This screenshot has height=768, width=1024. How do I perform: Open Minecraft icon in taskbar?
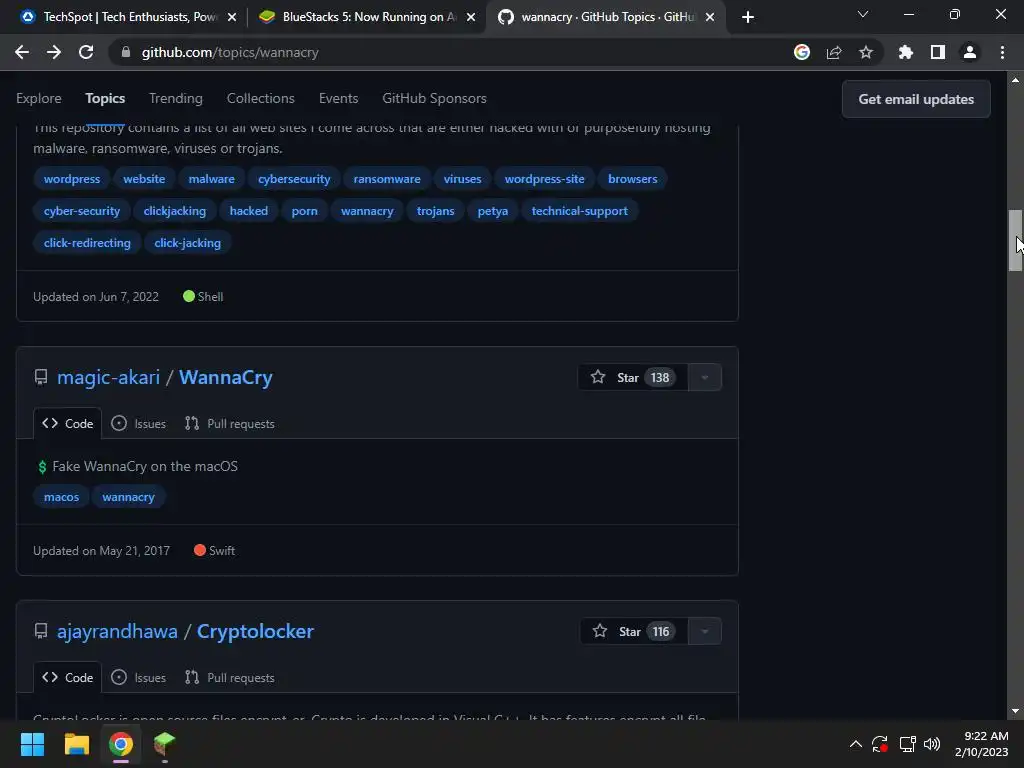pyautogui.click(x=165, y=744)
